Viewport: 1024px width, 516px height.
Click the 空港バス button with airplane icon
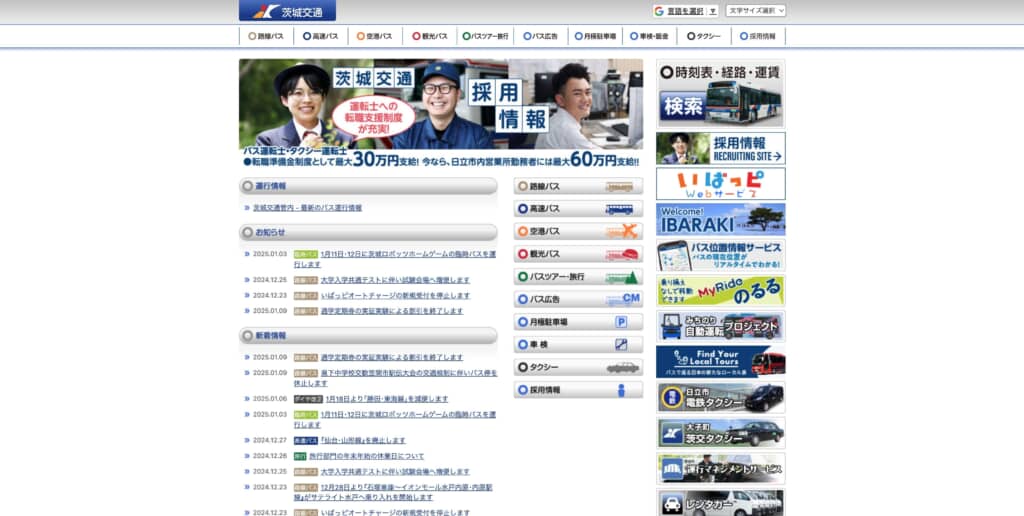[578, 231]
